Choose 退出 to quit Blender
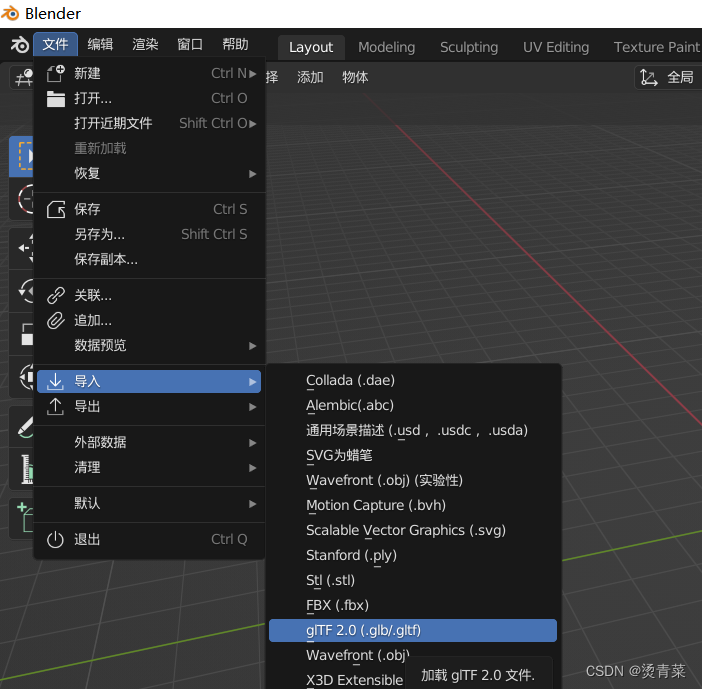This screenshot has height=689, width=702. tap(149, 539)
